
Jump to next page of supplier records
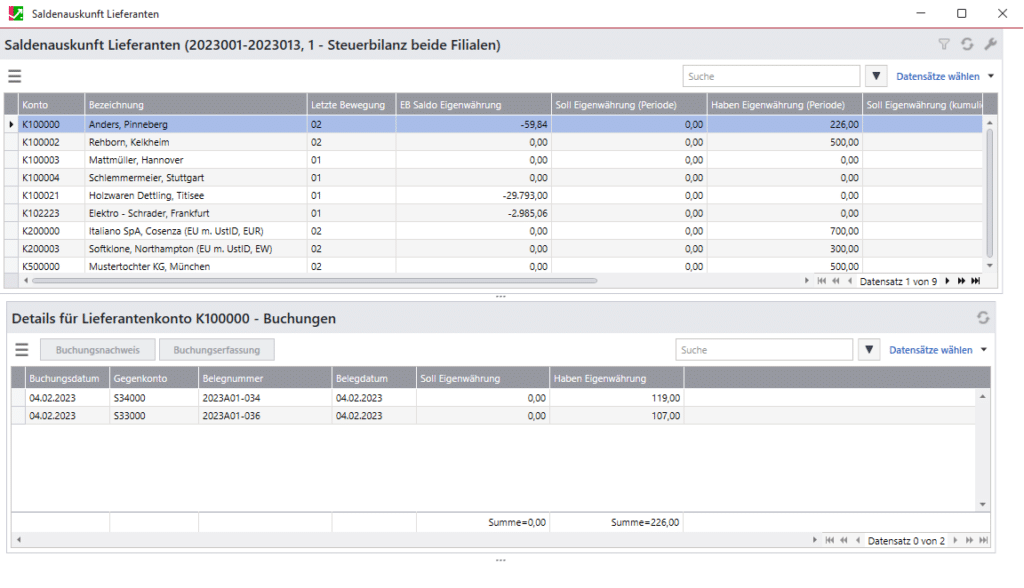coord(961,281)
